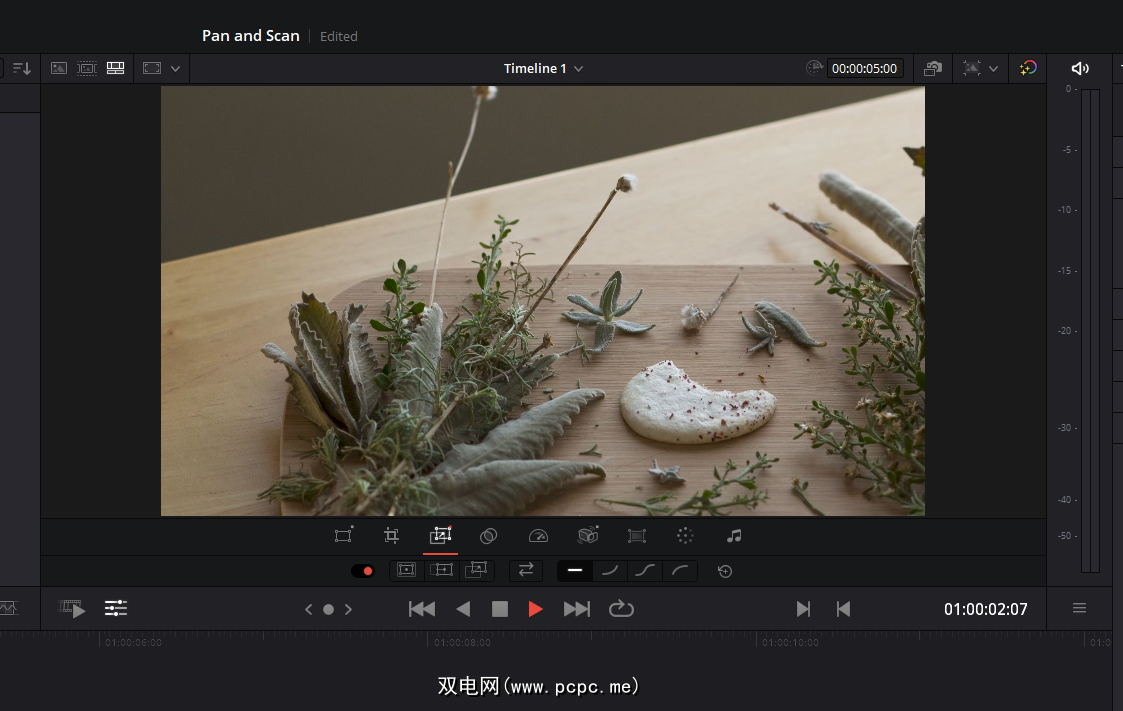Switch to the Dynamic Zoom tab
Screen dimensions: 1123x711
coord(440,536)
